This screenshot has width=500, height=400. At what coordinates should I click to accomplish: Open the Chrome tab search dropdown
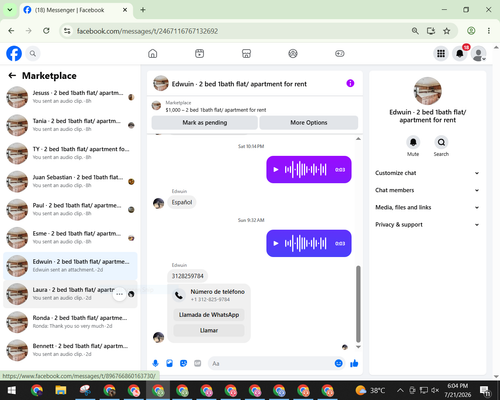[10, 10]
